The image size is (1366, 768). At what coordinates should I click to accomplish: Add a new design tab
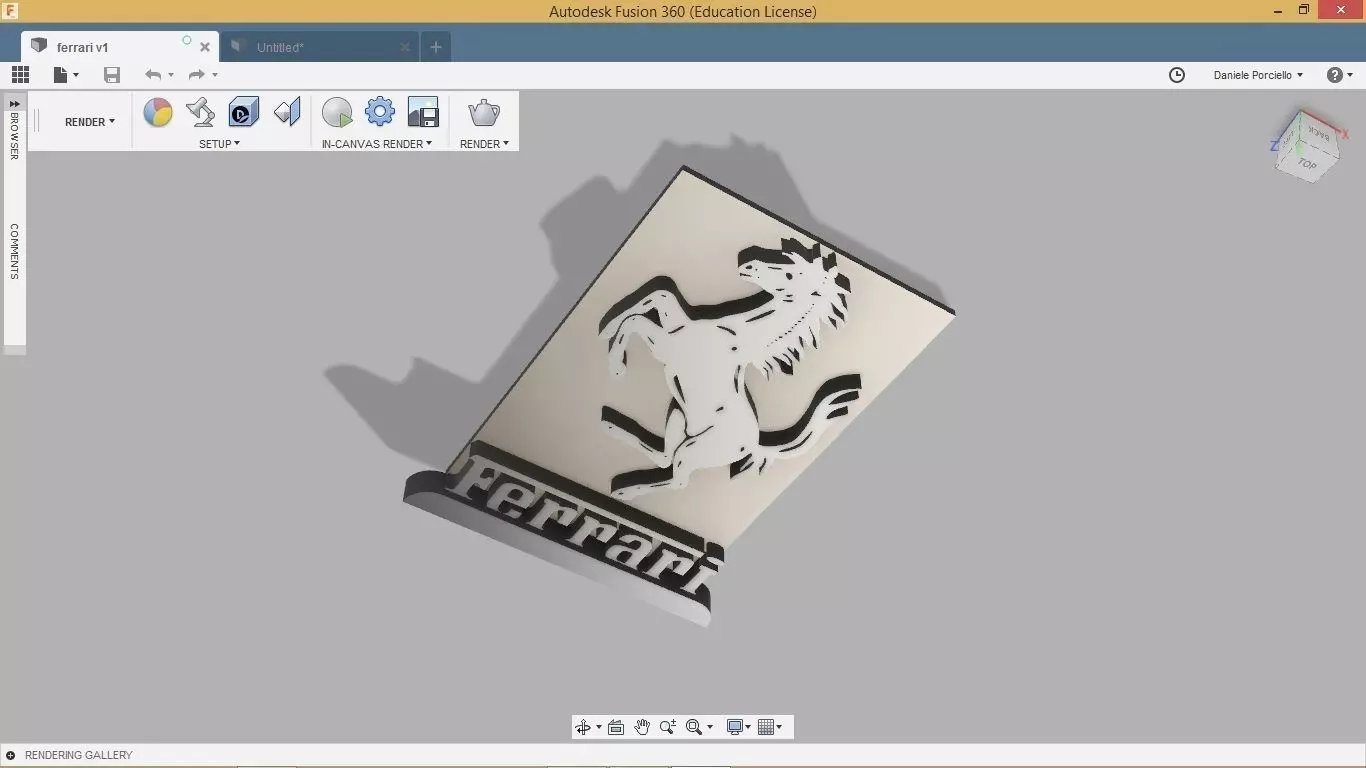coord(435,47)
